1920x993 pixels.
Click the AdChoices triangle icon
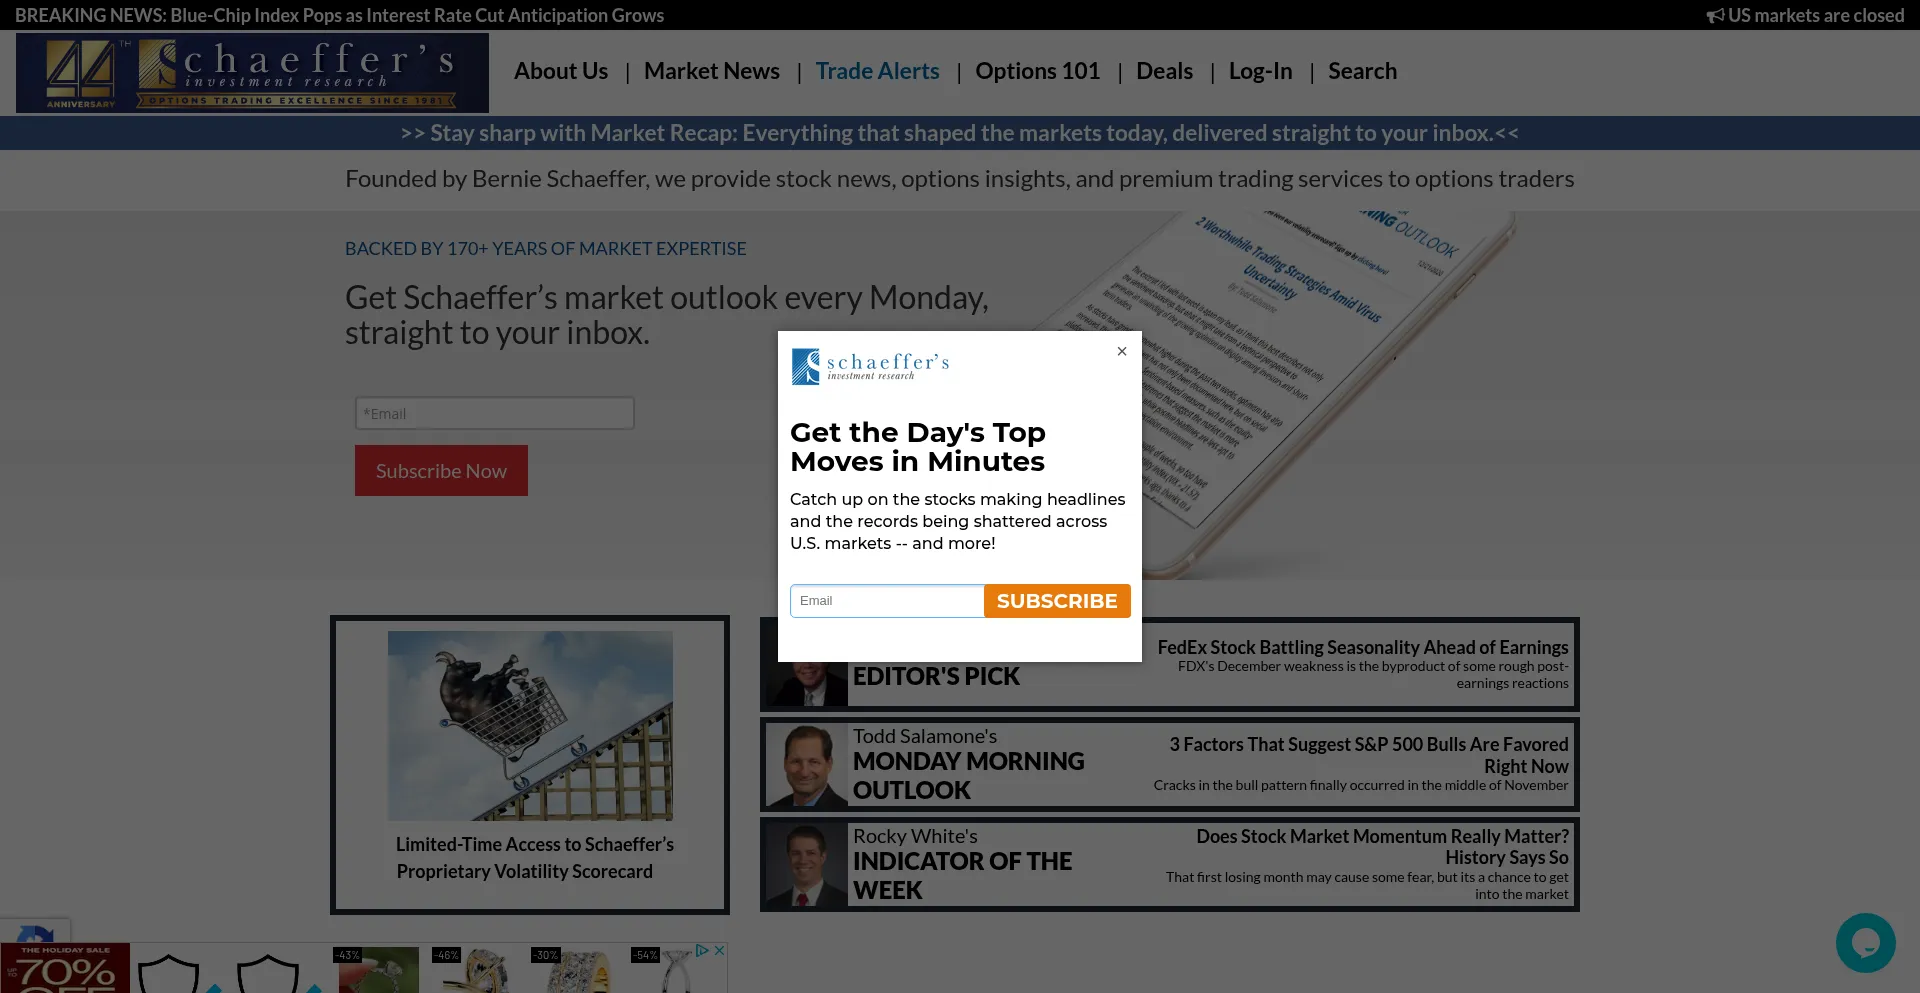(702, 950)
